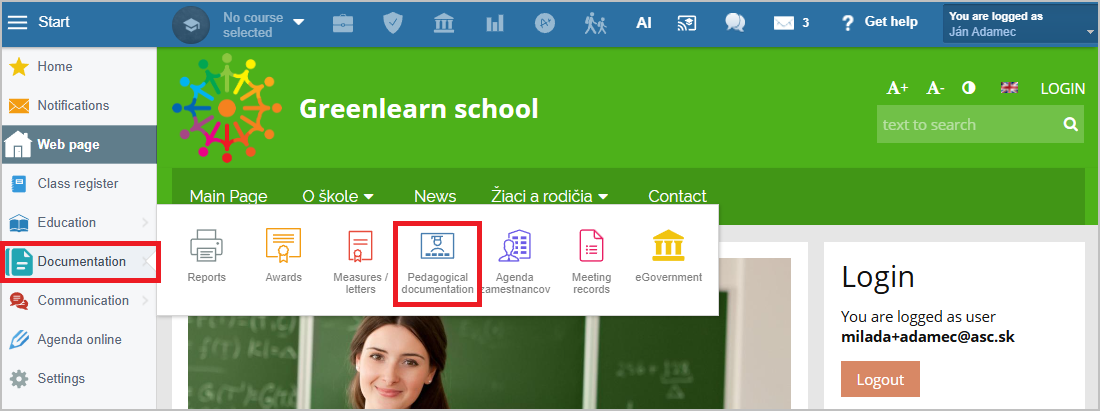1100x411 pixels.
Task: Click the eGovernment building icon
Action: click(x=668, y=246)
